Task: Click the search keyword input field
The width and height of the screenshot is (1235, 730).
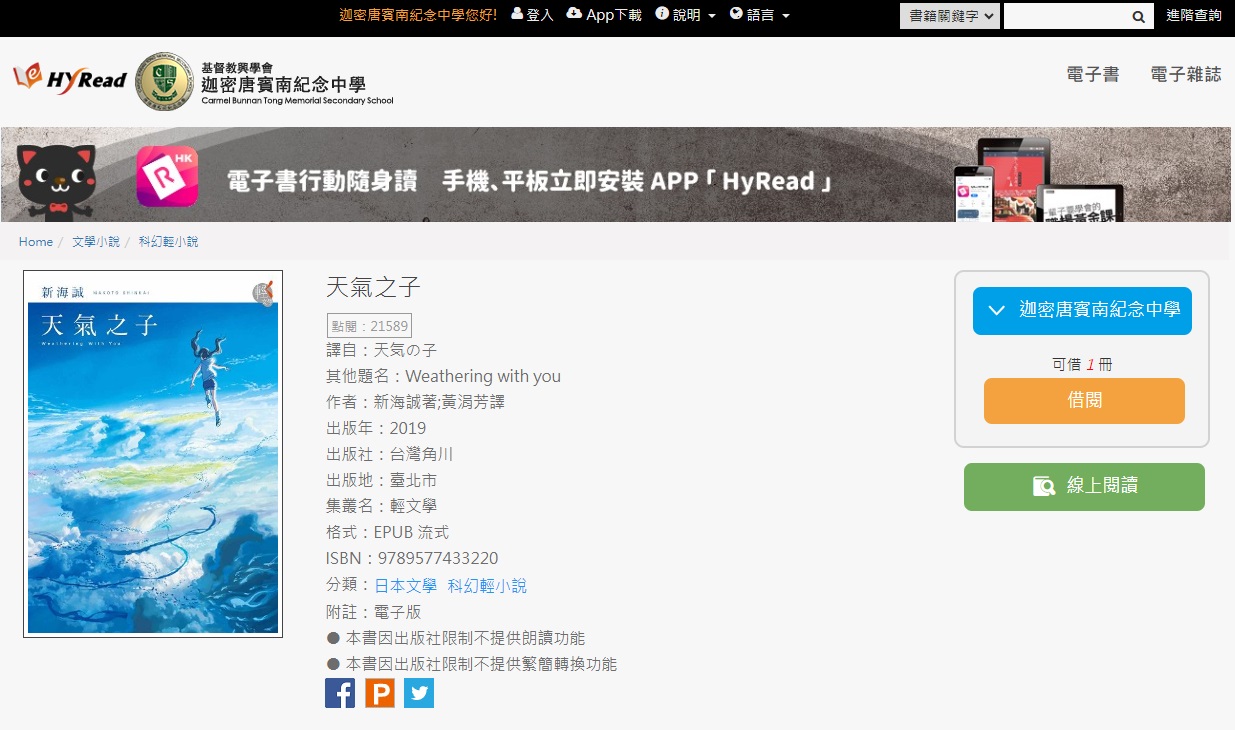Action: (1066, 16)
